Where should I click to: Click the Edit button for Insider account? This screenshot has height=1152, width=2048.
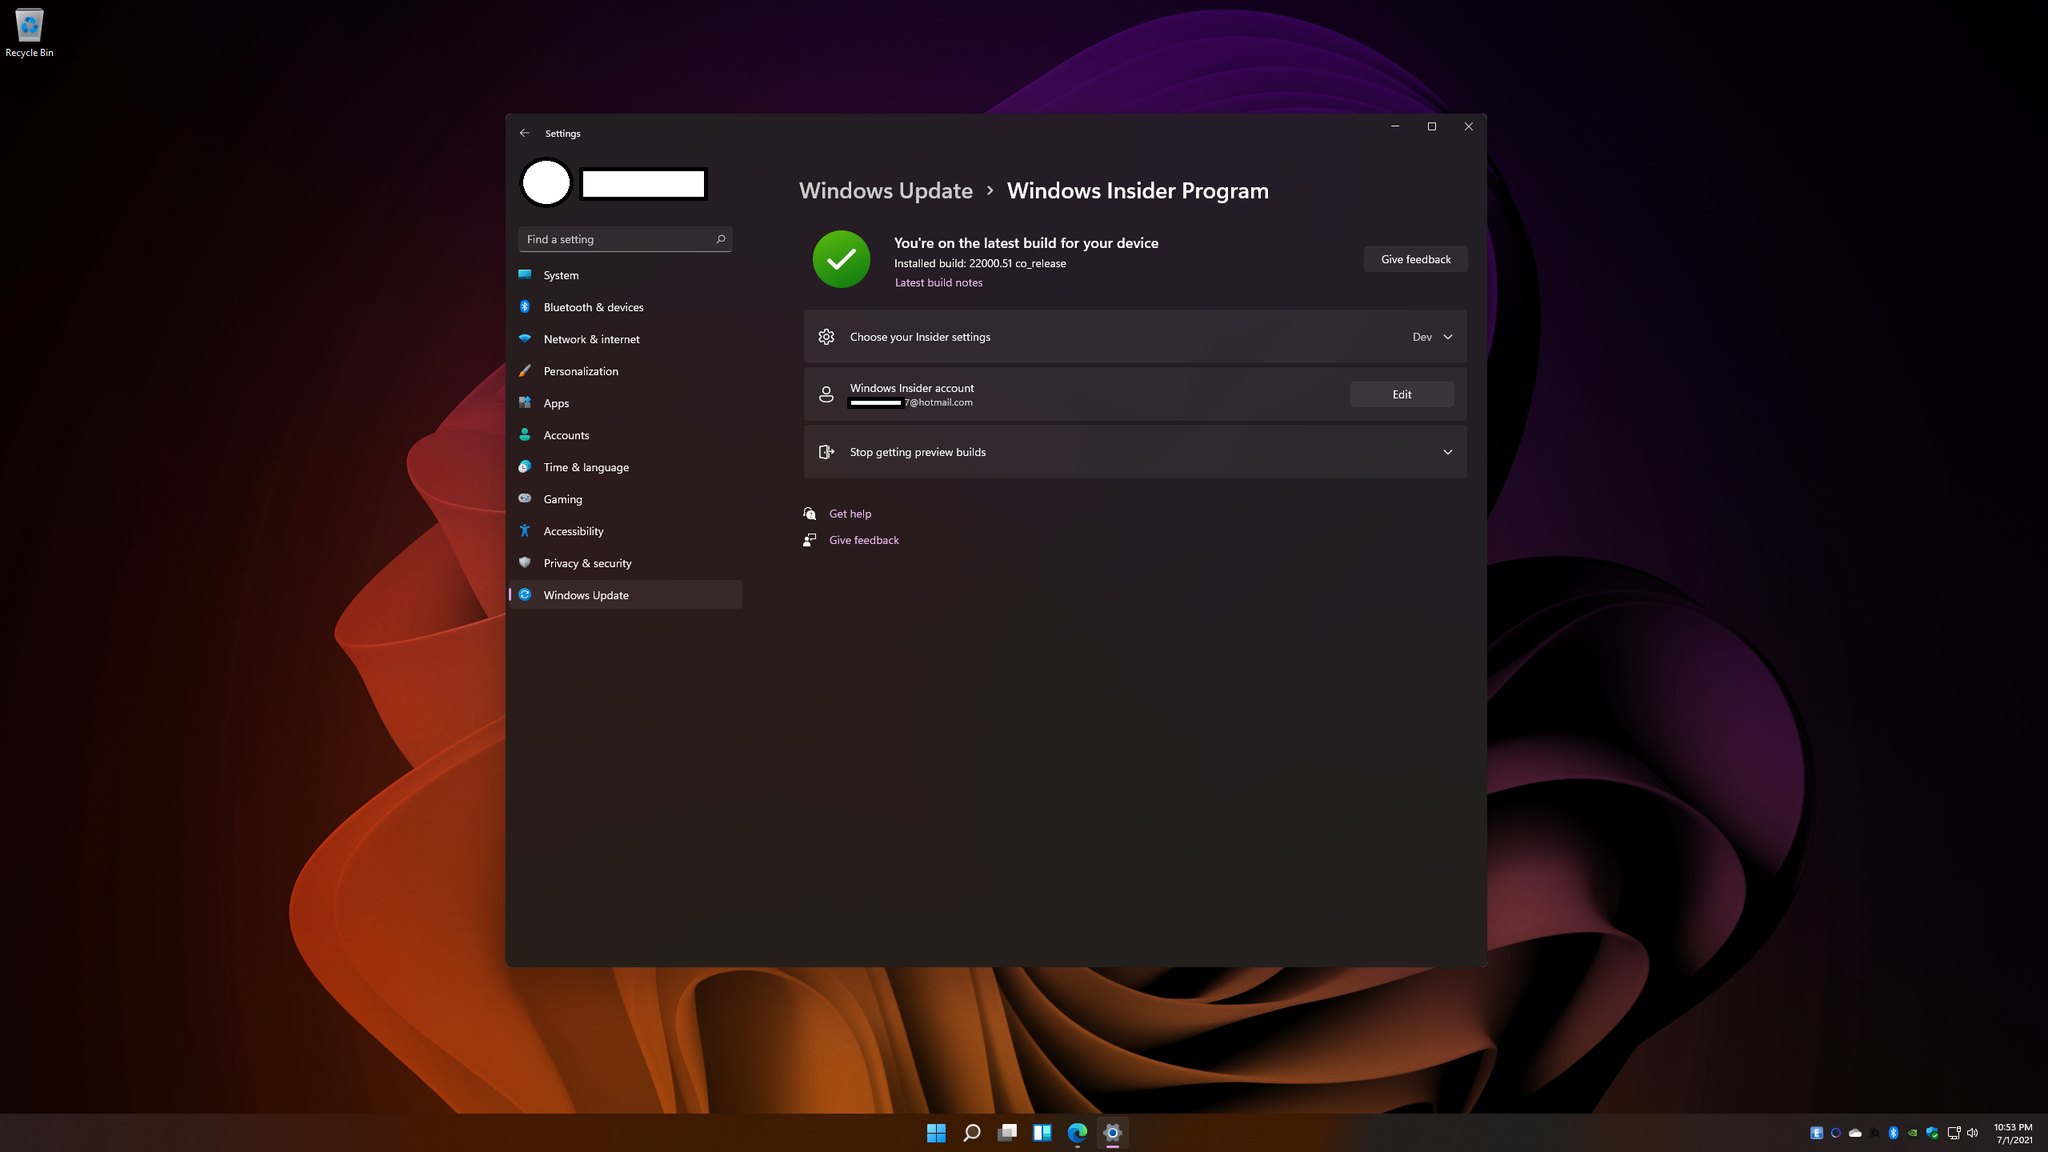(x=1402, y=394)
